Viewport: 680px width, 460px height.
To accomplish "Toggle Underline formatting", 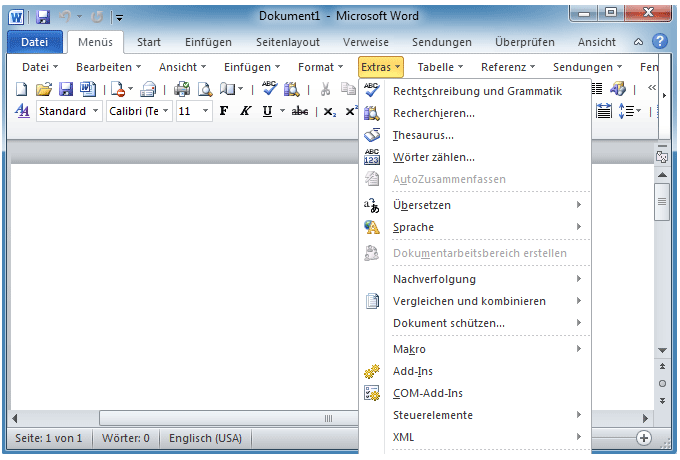I will click(x=268, y=111).
